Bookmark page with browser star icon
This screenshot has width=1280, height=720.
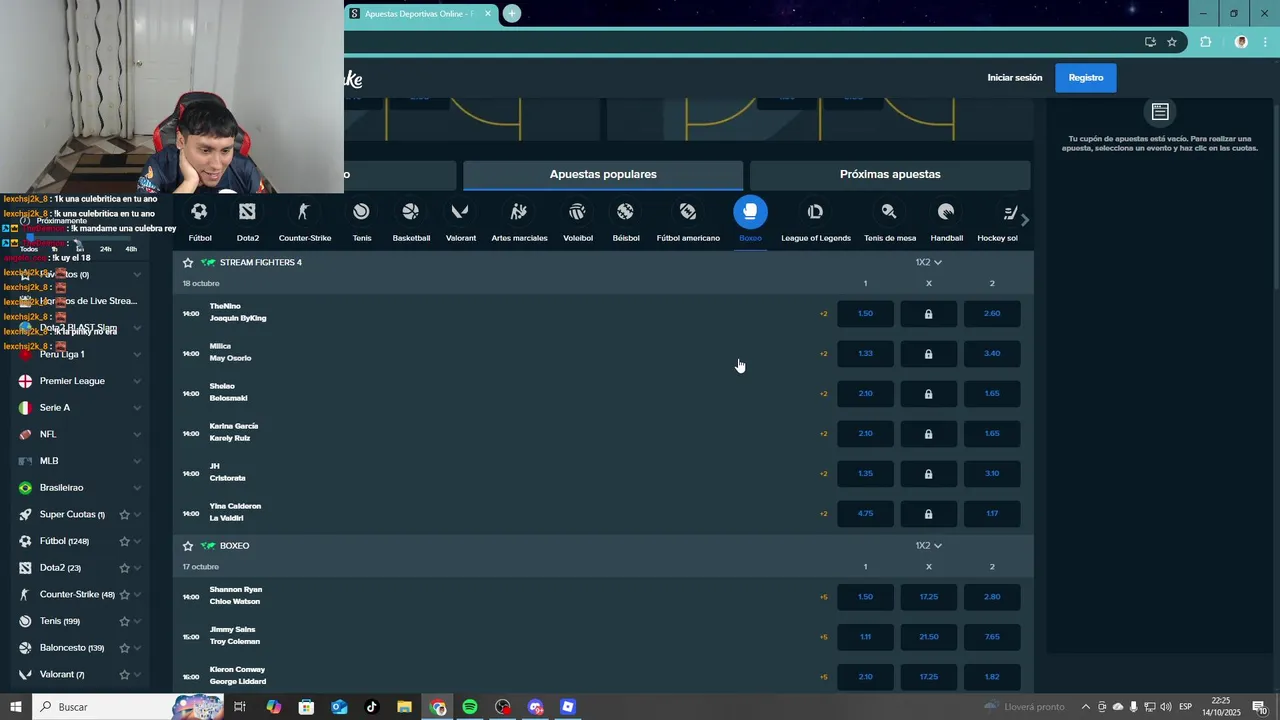pyautogui.click(x=1172, y=42)
